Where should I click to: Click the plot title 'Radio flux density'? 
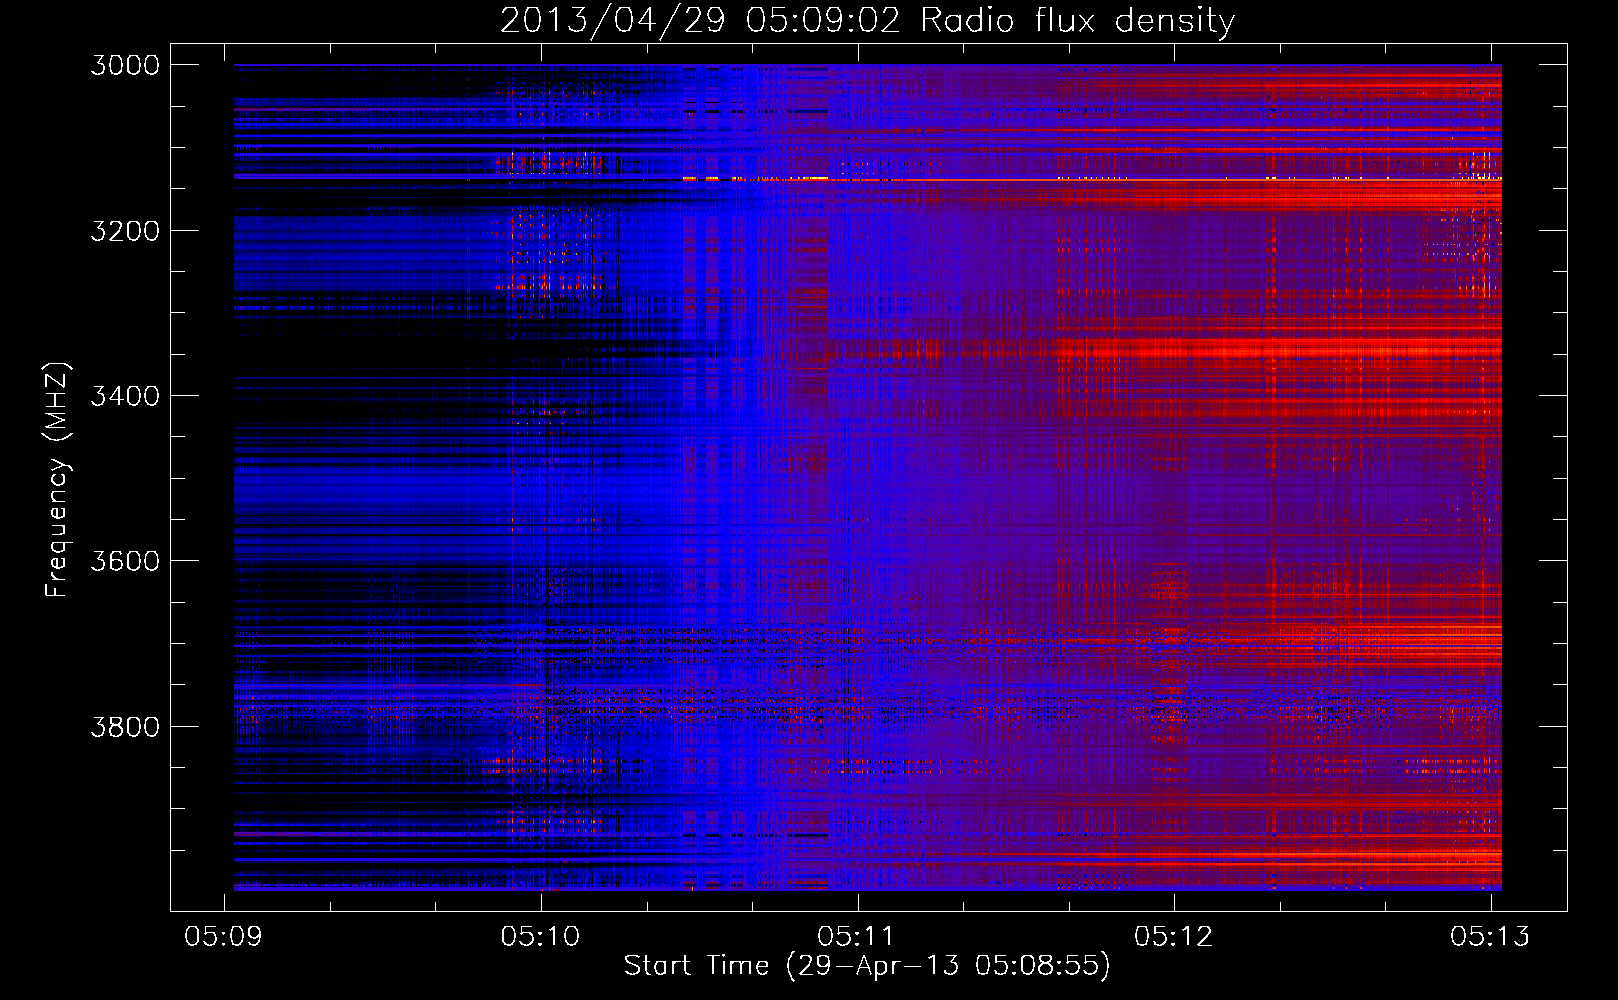867,21
